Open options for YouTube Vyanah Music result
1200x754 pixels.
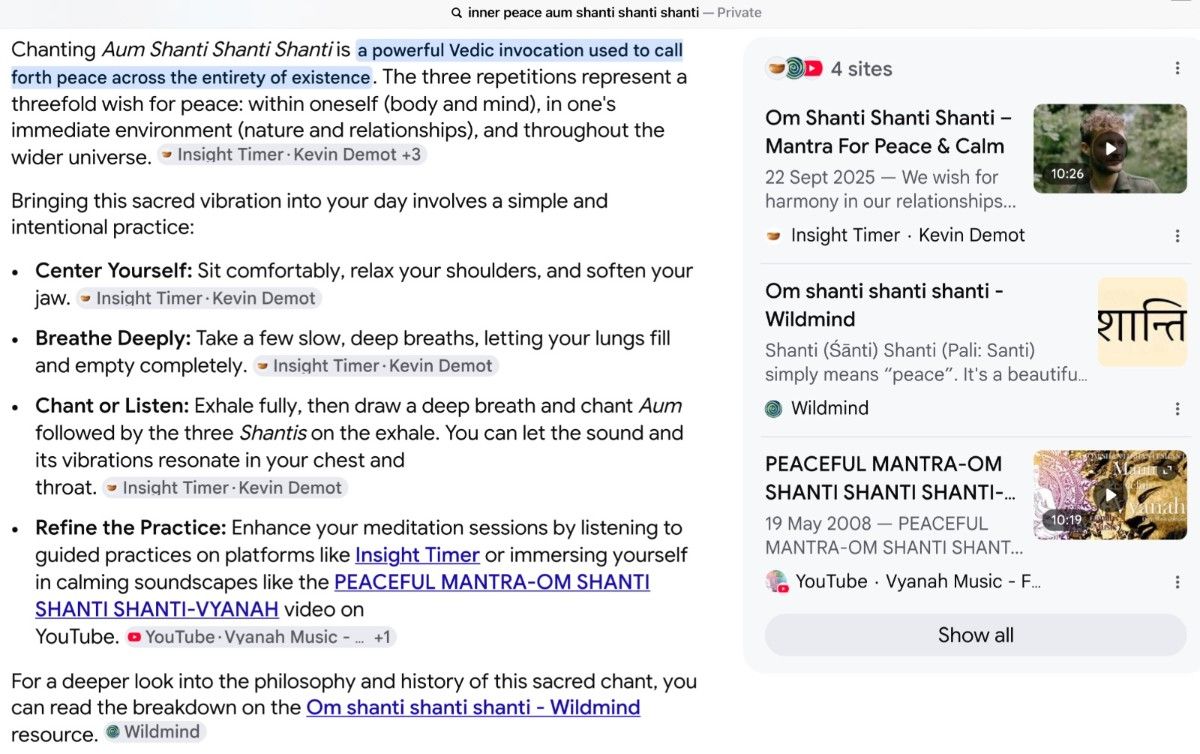1177,582
